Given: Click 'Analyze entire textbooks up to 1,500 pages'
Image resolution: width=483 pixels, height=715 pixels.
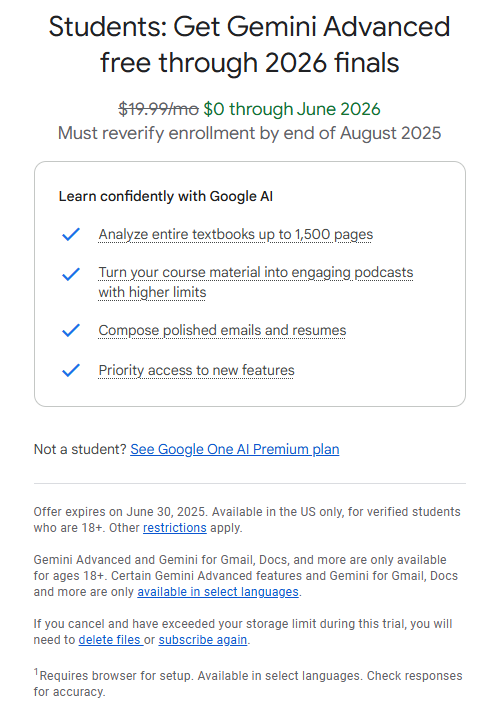Looking at the screenshot, I should tap(235, 234).
